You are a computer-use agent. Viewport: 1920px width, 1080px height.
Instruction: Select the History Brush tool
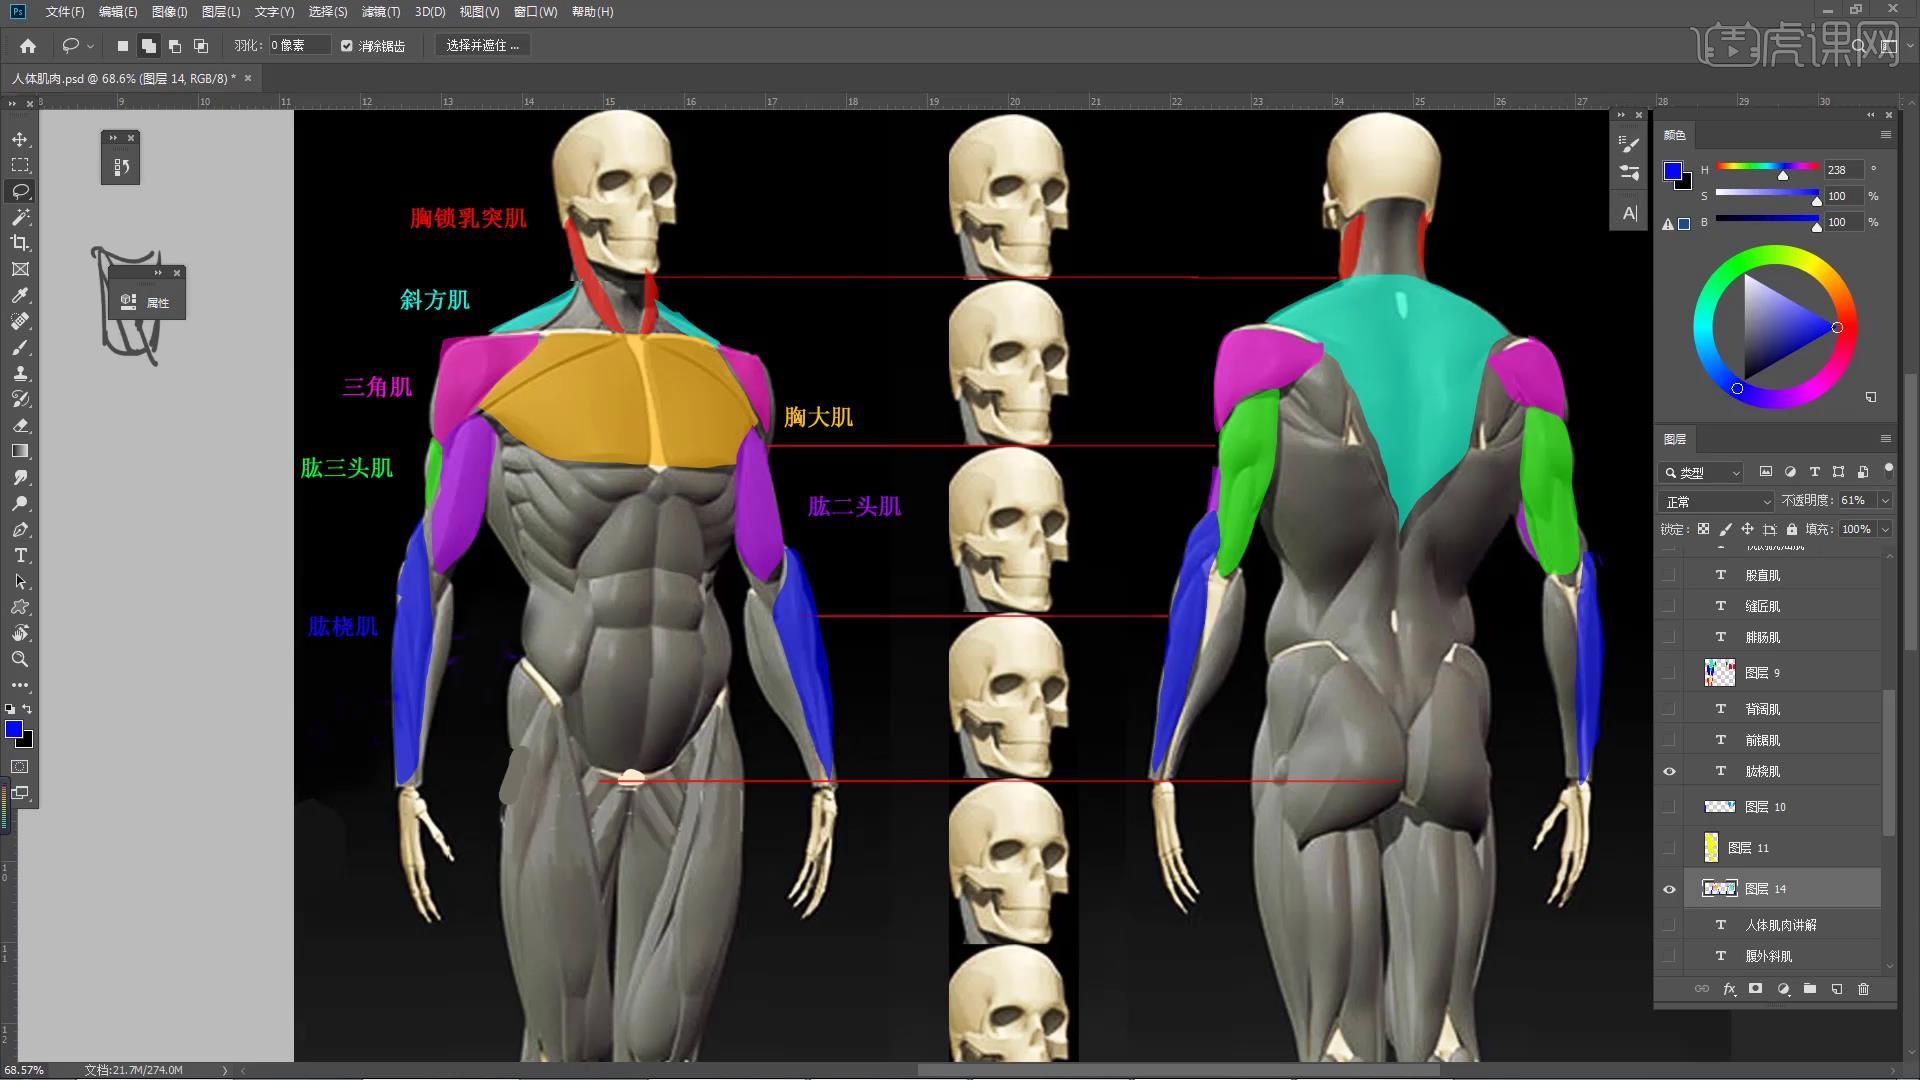pos(20,399)
